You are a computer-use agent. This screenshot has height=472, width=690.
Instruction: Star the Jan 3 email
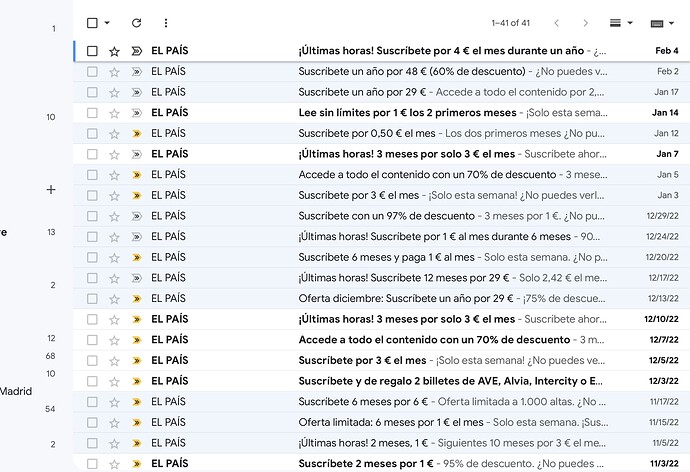click(x=114, y=196)
